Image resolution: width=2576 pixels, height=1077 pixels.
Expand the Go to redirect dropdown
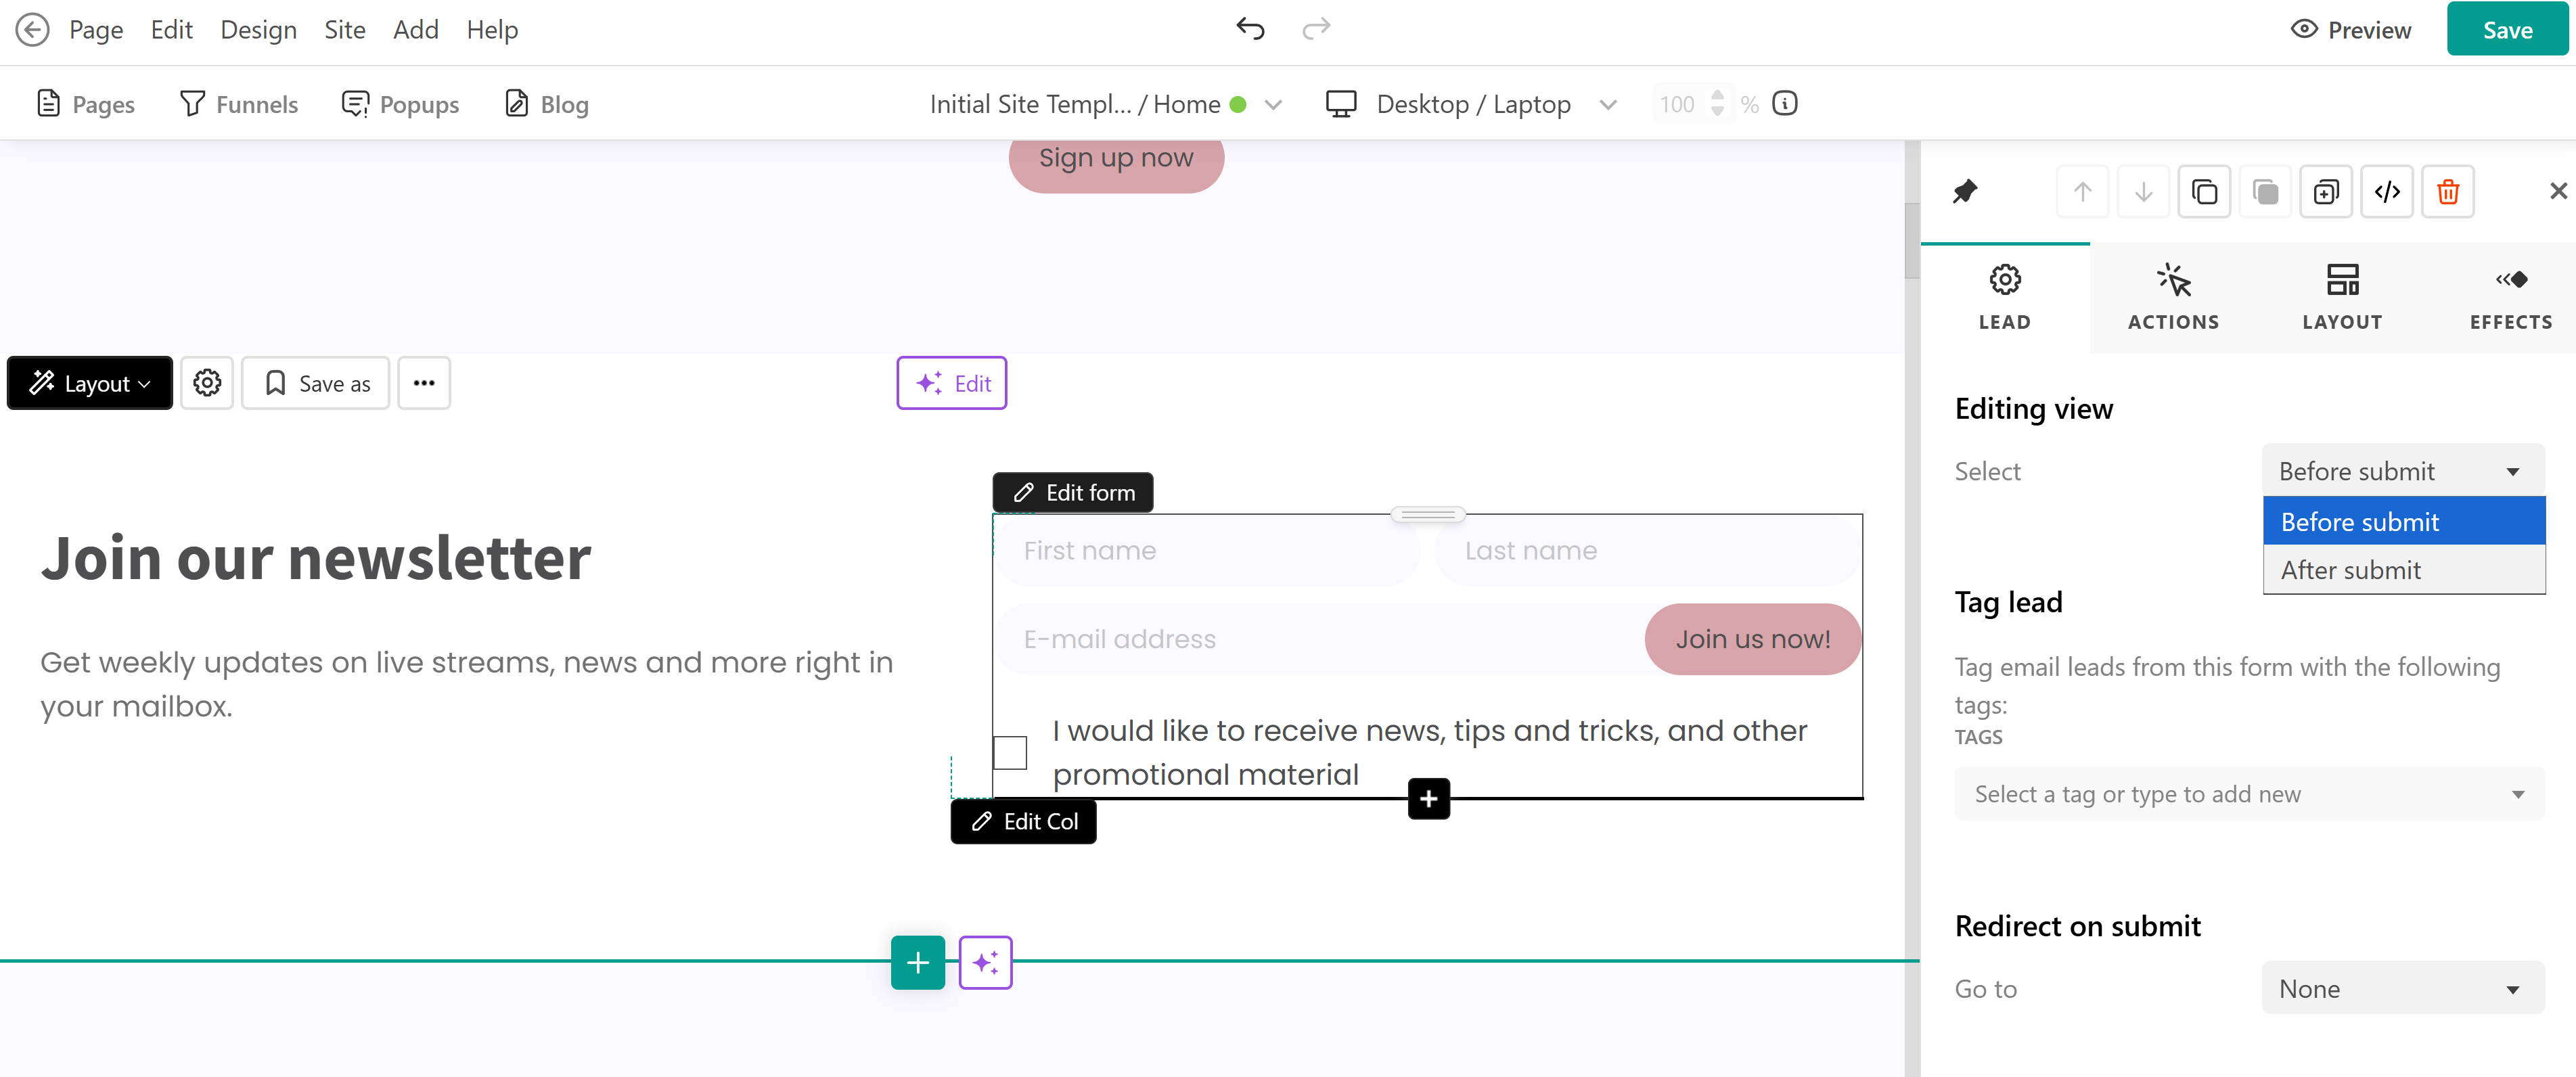tap(2402, 988)
